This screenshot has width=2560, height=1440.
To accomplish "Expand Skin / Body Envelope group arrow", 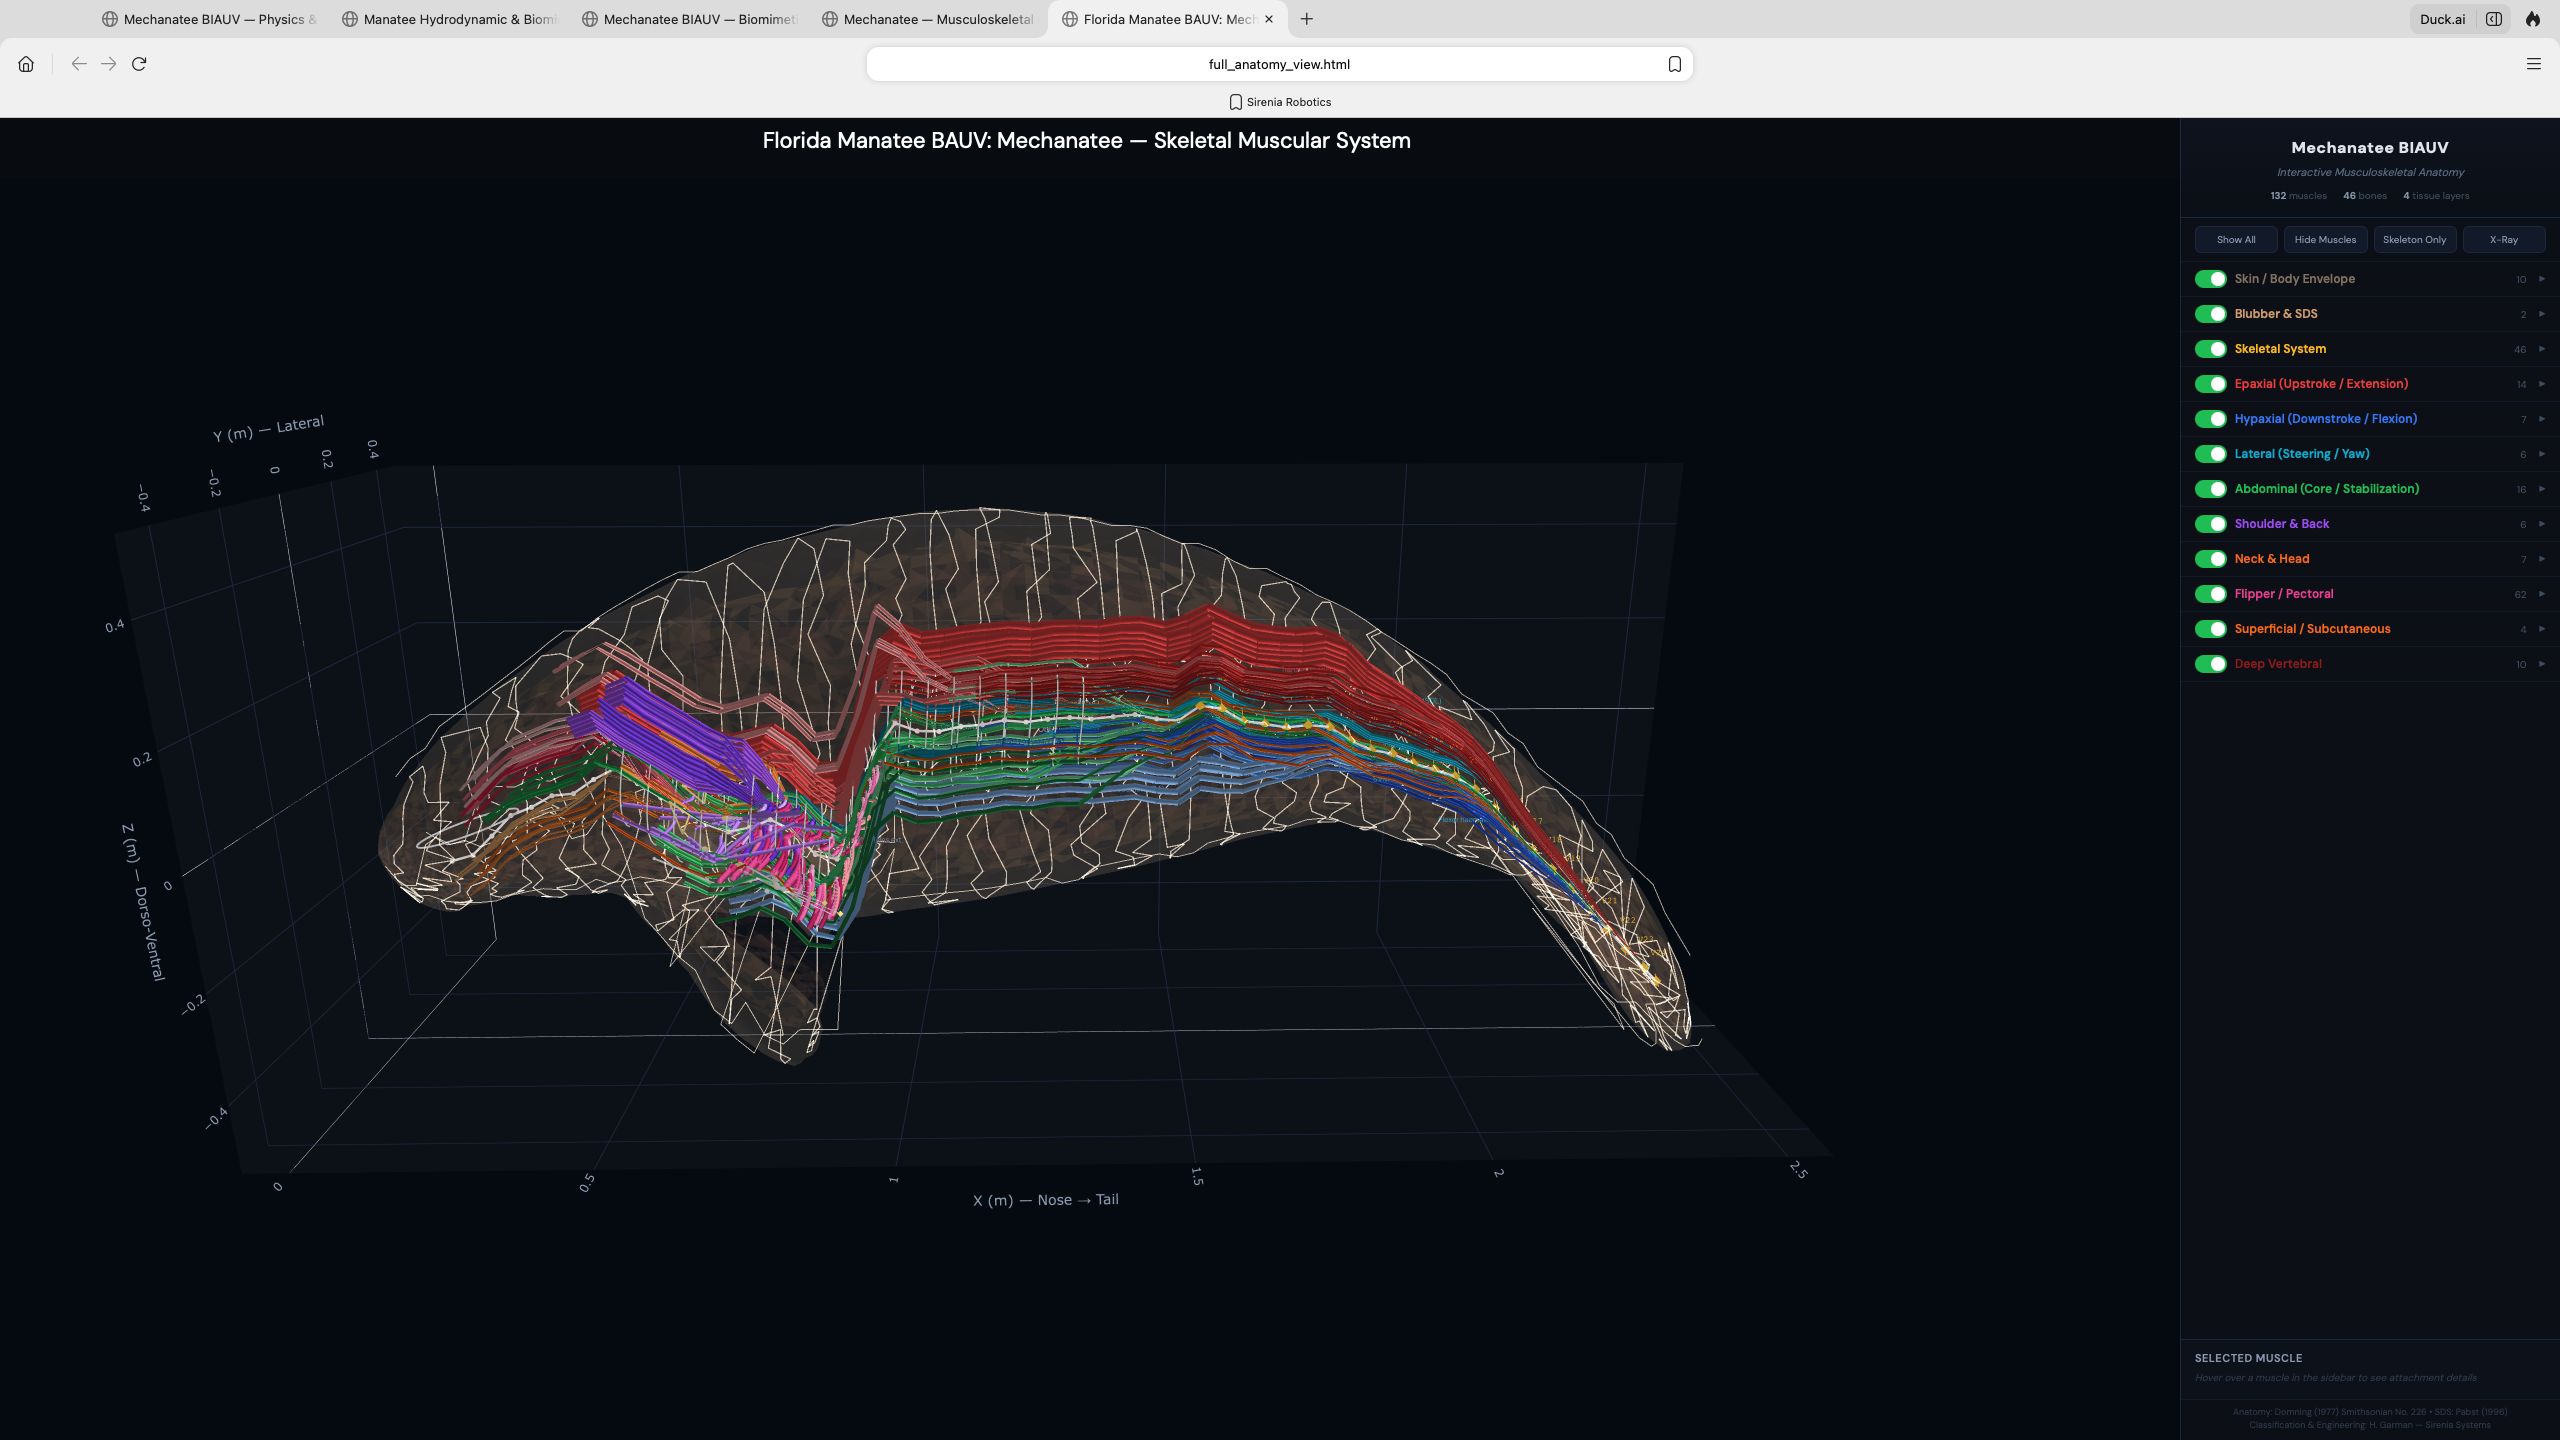I will pyautogui.click(x=2541, y=279).
